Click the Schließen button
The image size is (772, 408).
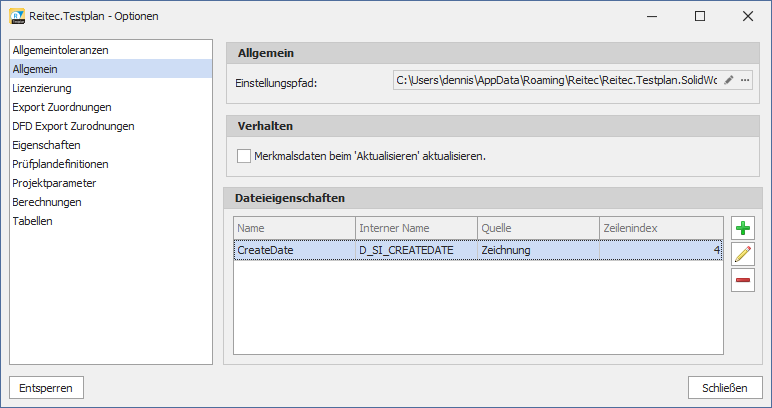coord(725,387)
